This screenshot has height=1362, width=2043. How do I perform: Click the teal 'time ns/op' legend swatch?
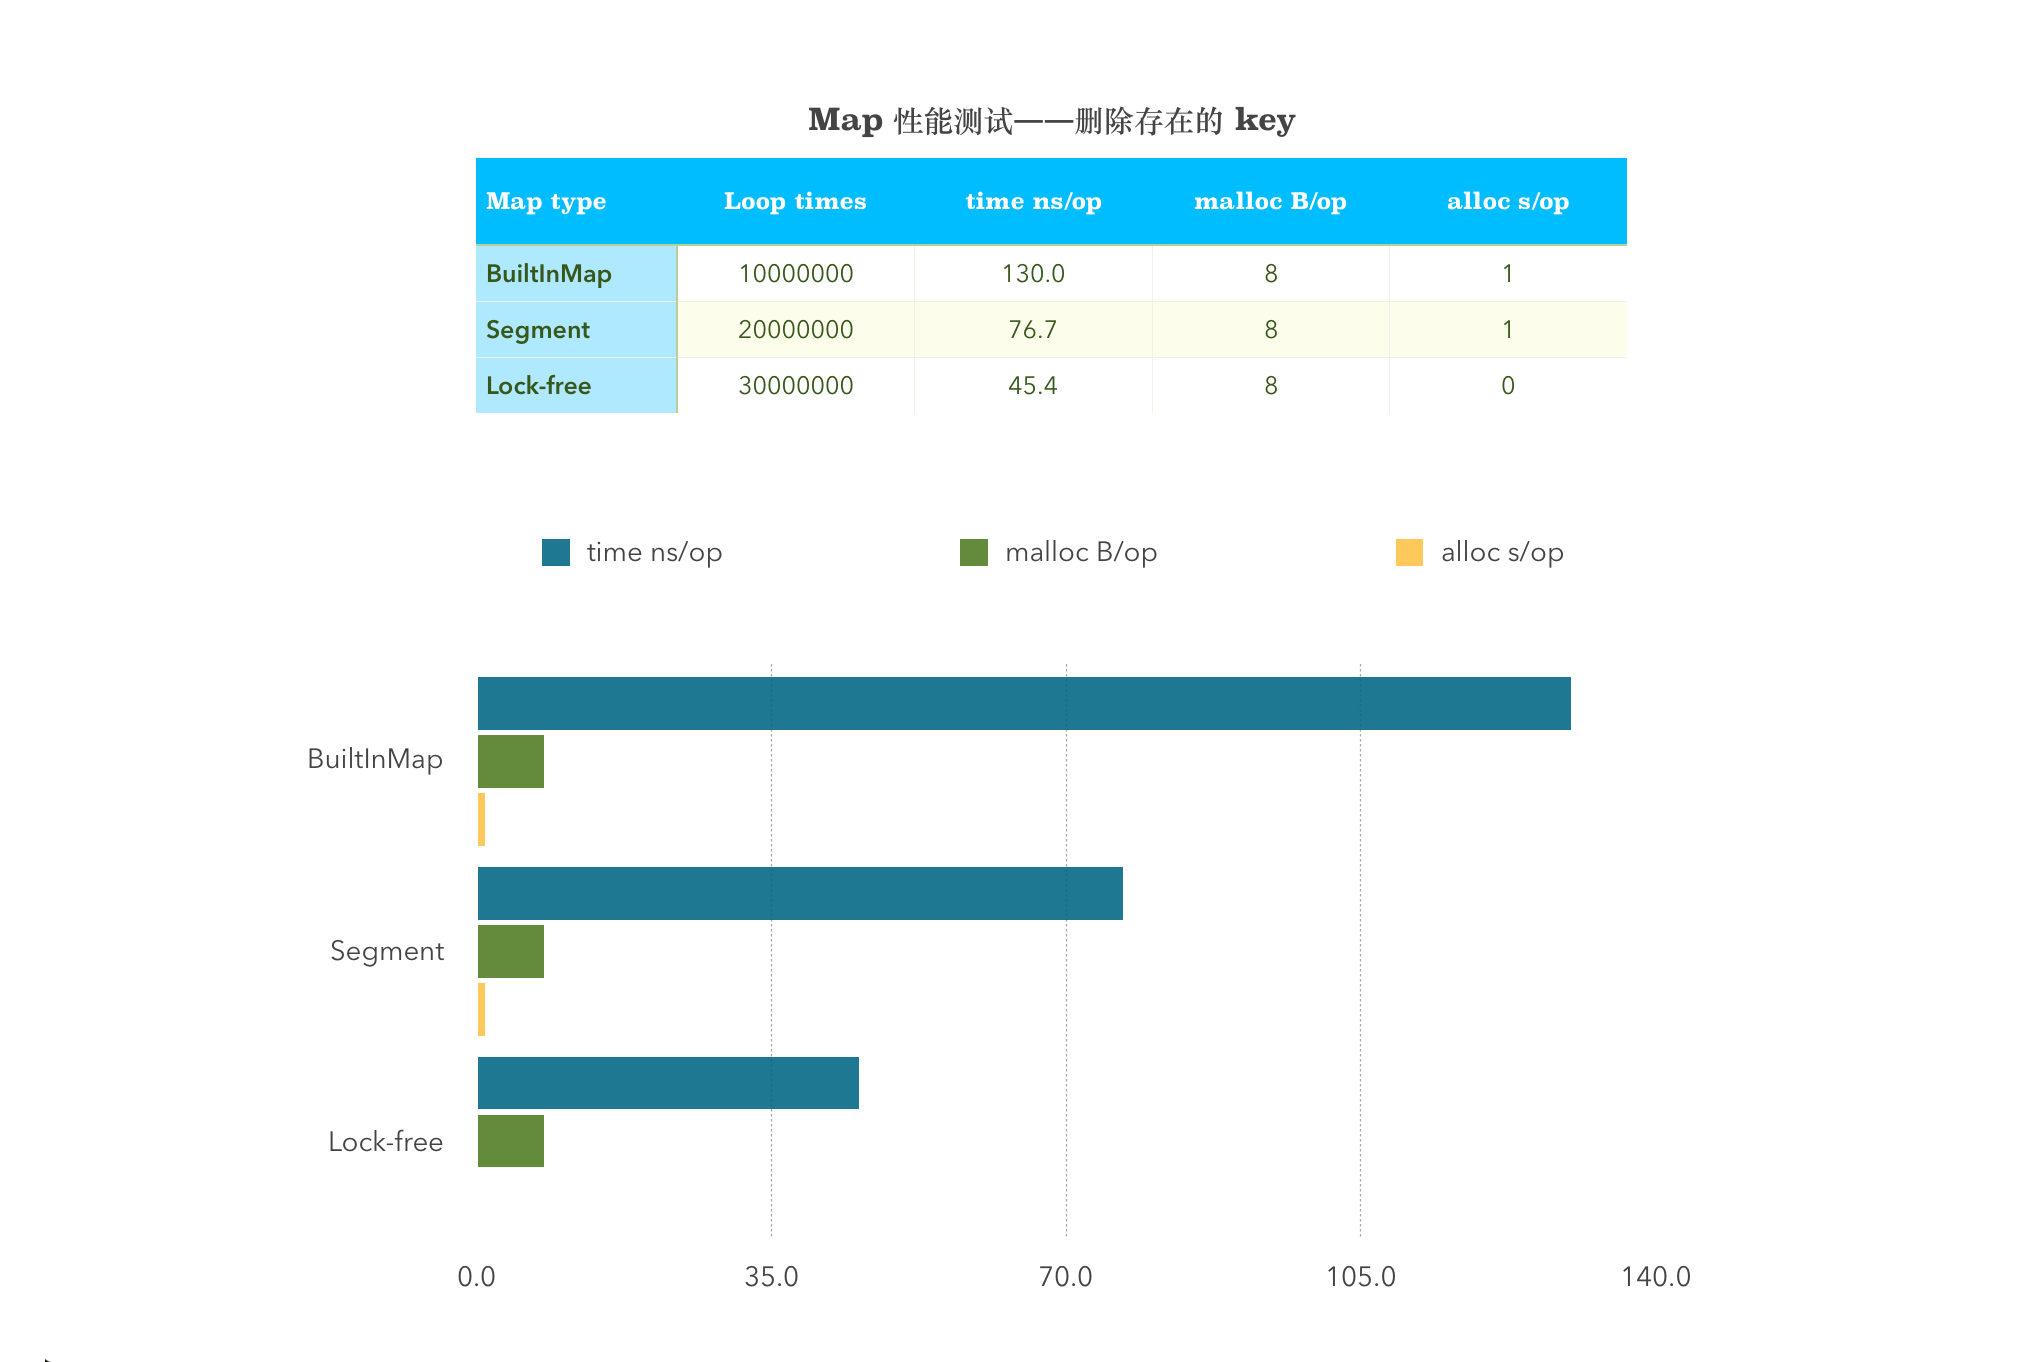pyautogui.click(x=556, y=552)
